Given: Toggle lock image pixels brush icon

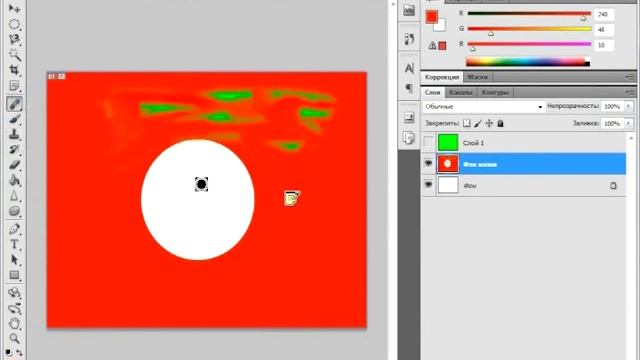Looking at the screenshot, I should [478, 123].
